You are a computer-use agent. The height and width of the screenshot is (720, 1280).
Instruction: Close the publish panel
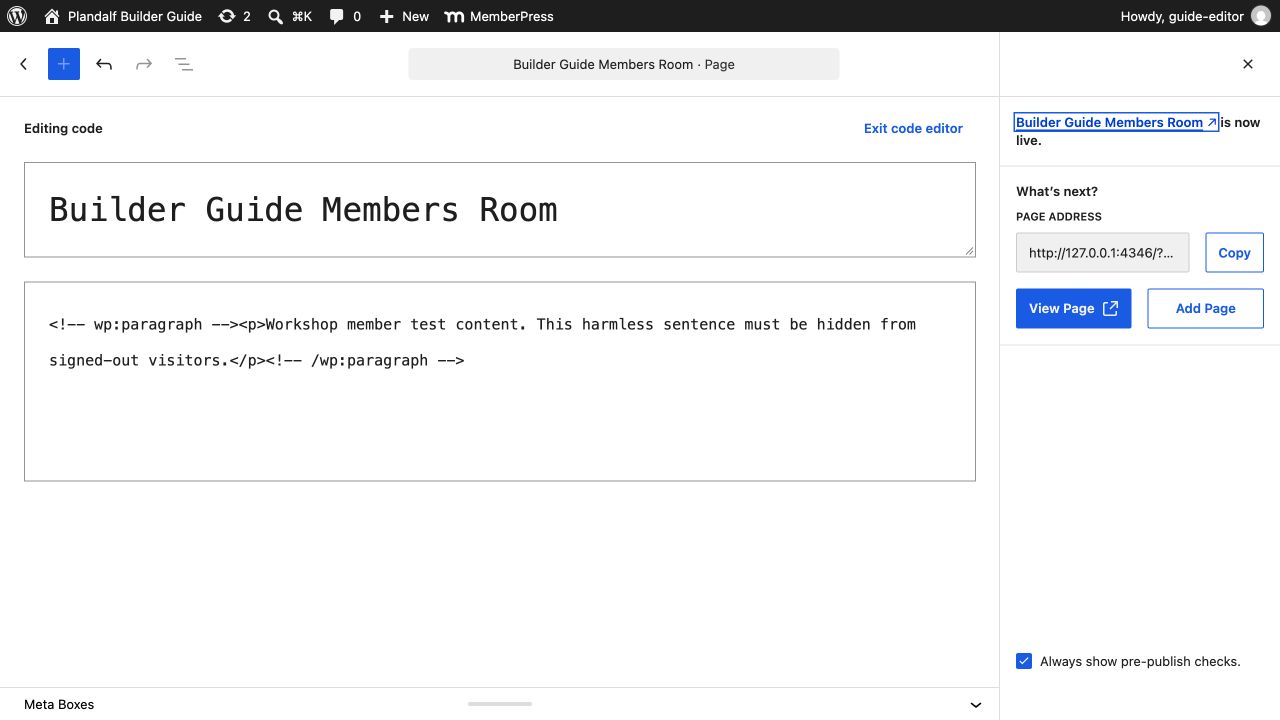(x=1248, y=64)
